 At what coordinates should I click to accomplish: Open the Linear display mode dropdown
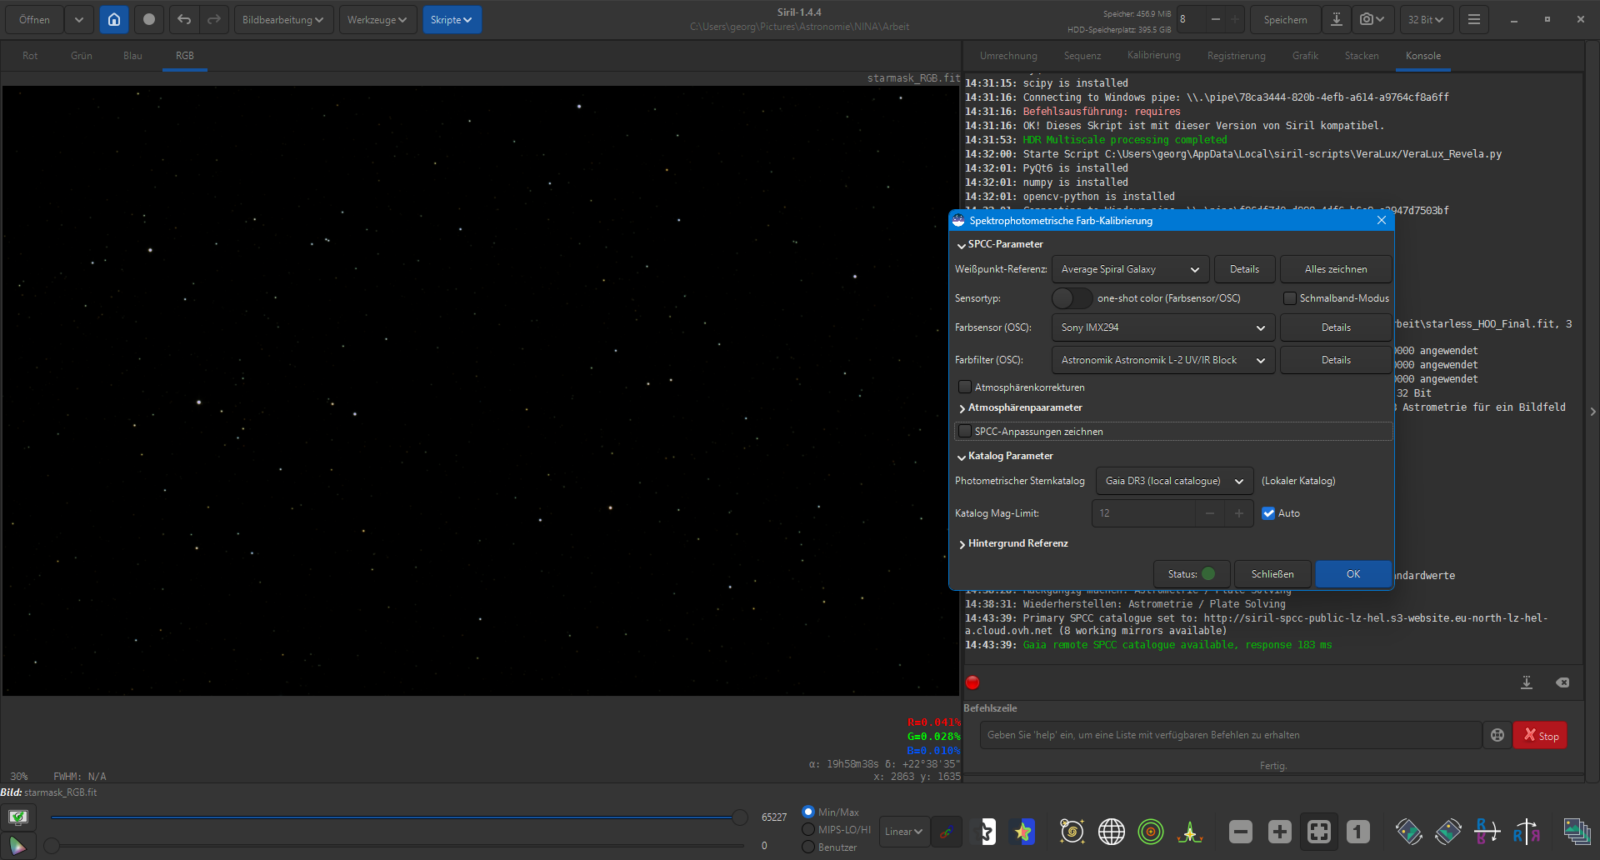click(903, 832)
